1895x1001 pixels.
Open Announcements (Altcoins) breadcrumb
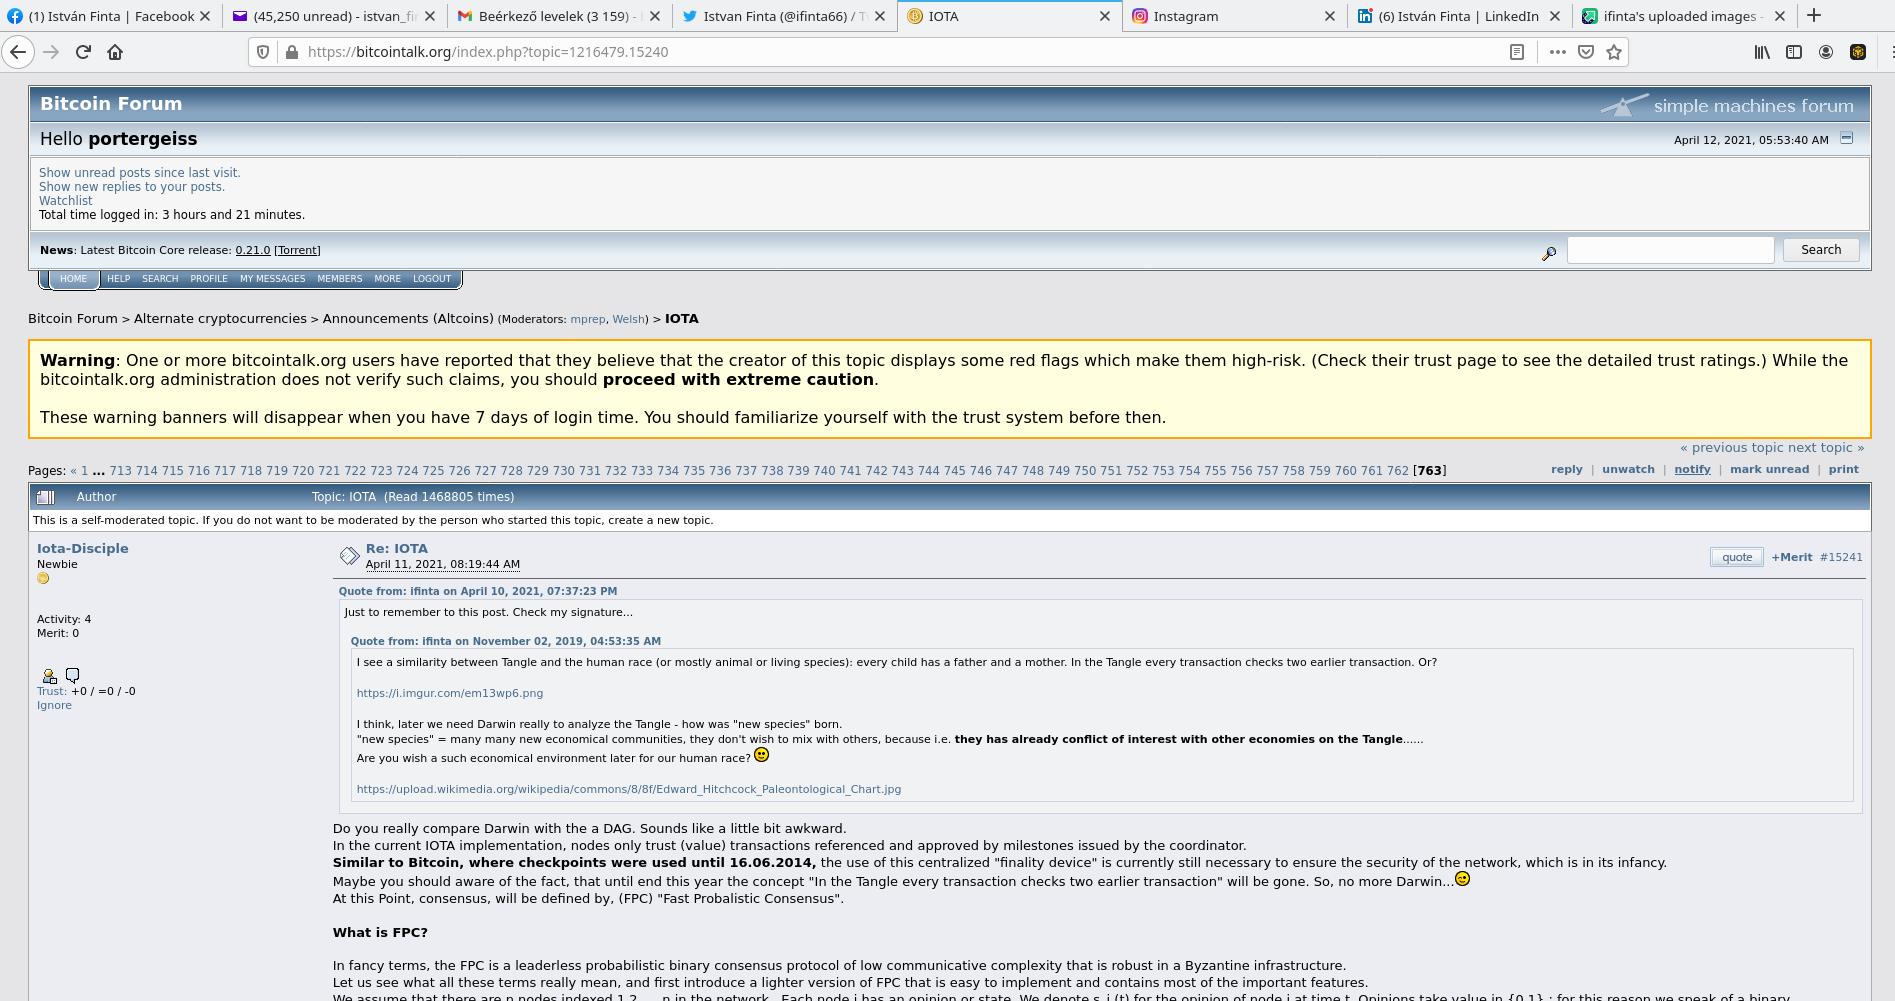tap(408, 318)
